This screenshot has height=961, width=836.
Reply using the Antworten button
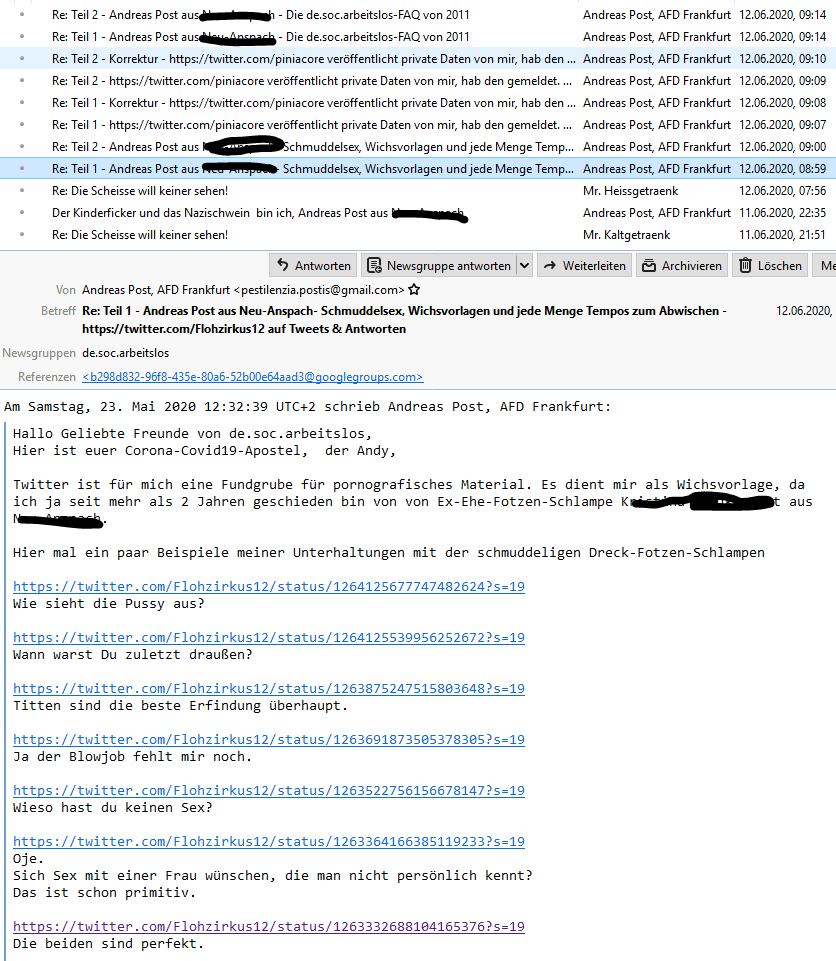pyautogui.click(x=313, y=265)
